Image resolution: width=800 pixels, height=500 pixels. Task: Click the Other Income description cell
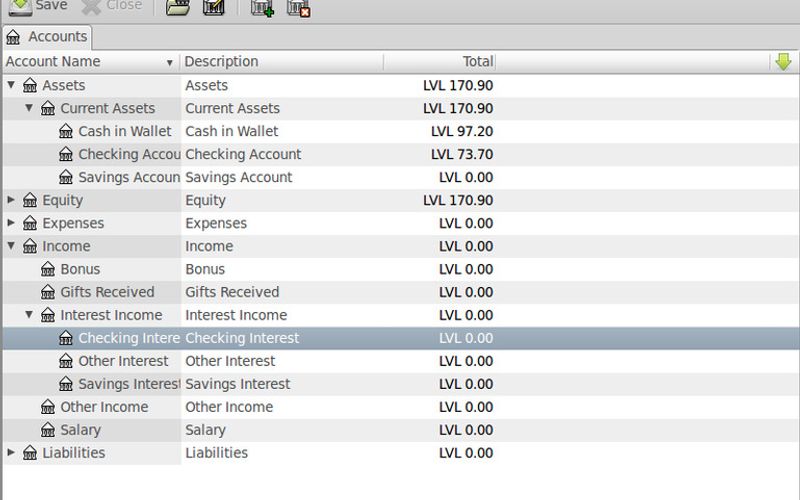229,407
